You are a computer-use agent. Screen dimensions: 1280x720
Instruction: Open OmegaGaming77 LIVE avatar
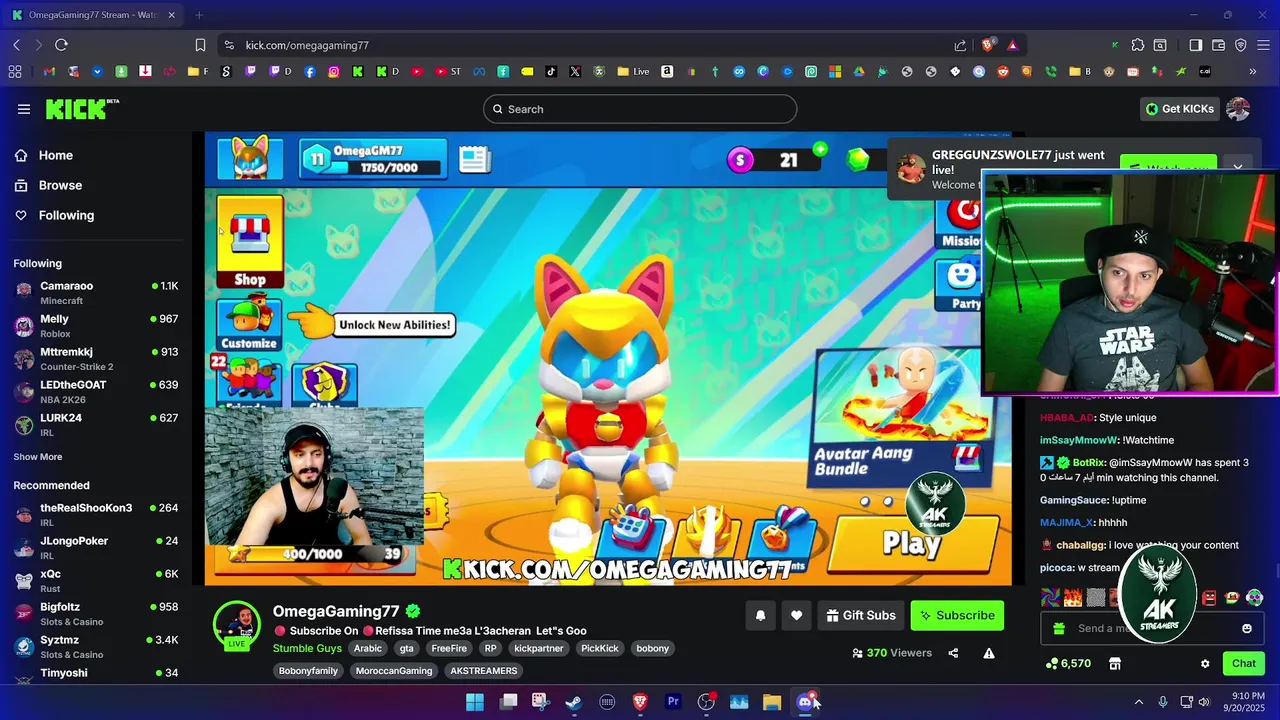pyautogui.click(x=237, y=626)
